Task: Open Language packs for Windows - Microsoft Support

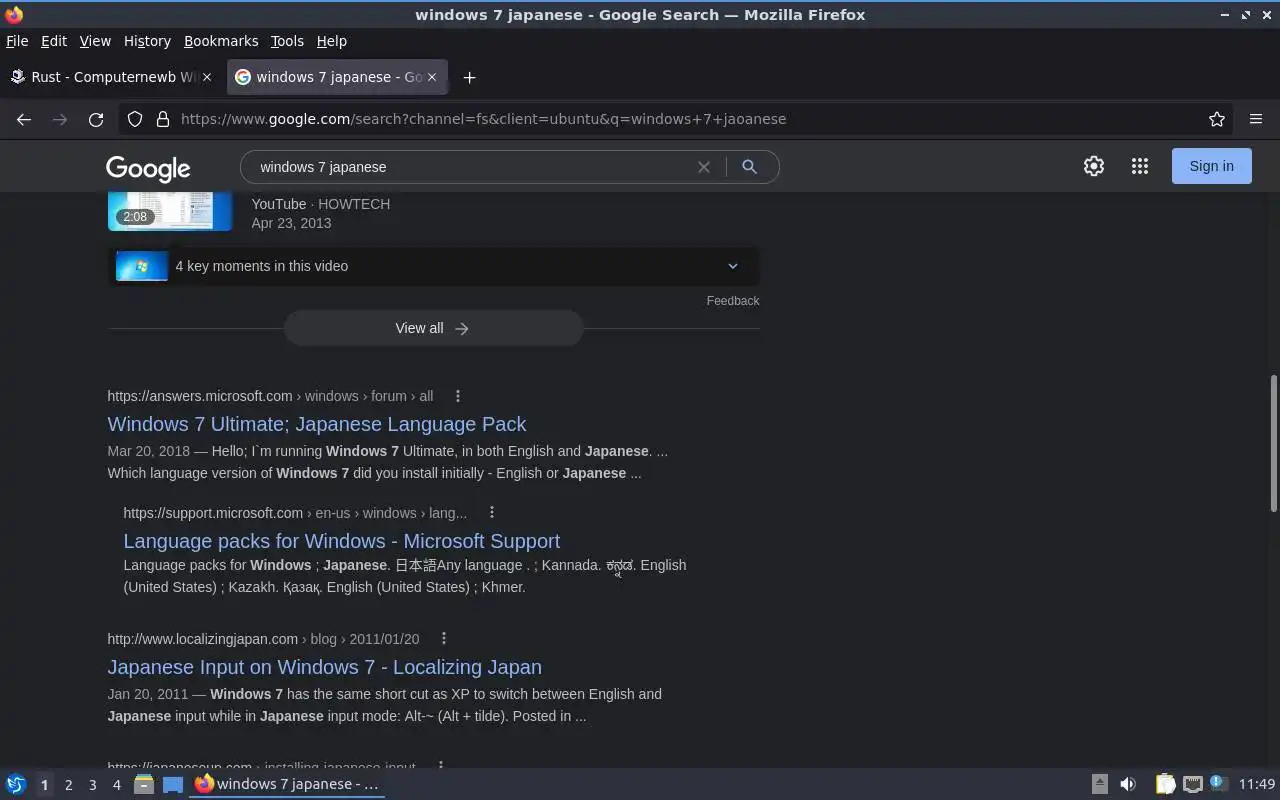Action: (342, 541)
